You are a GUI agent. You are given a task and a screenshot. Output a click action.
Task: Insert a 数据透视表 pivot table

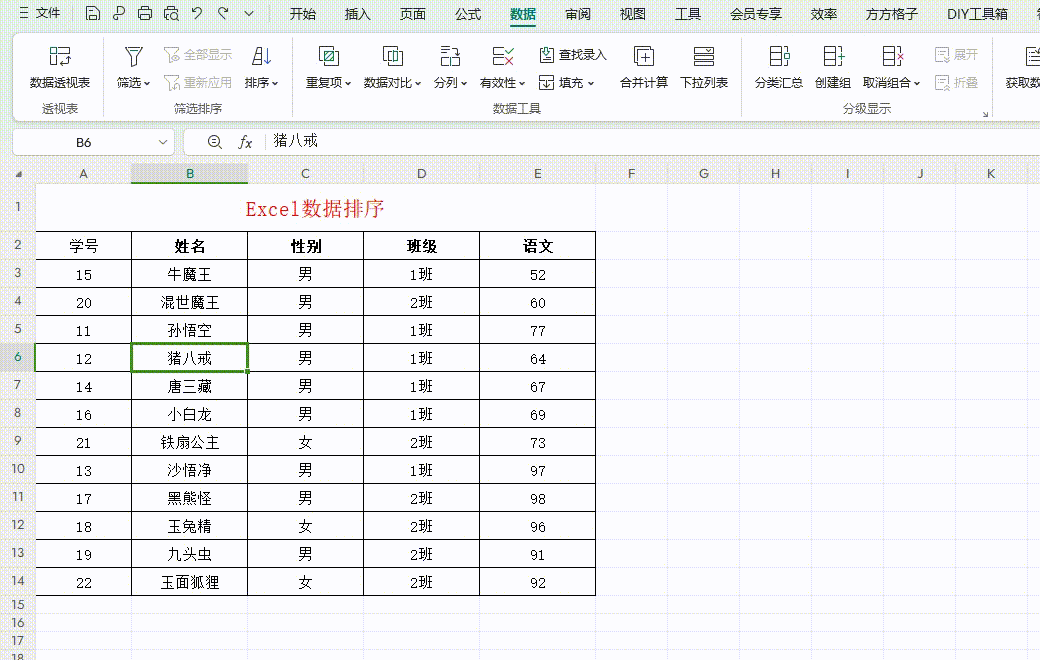[60, 66]
